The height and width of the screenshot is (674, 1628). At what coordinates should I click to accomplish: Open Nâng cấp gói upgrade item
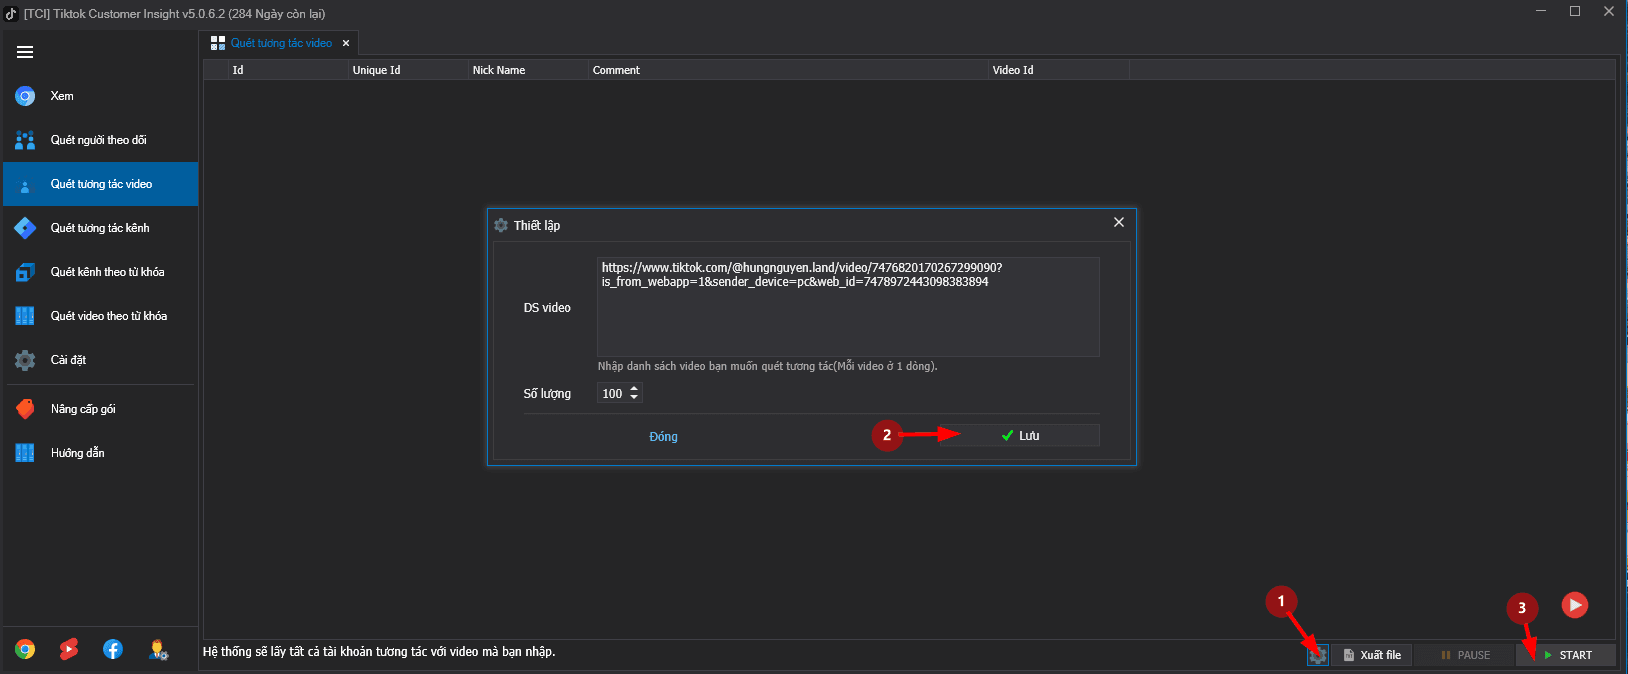[101, 409]
